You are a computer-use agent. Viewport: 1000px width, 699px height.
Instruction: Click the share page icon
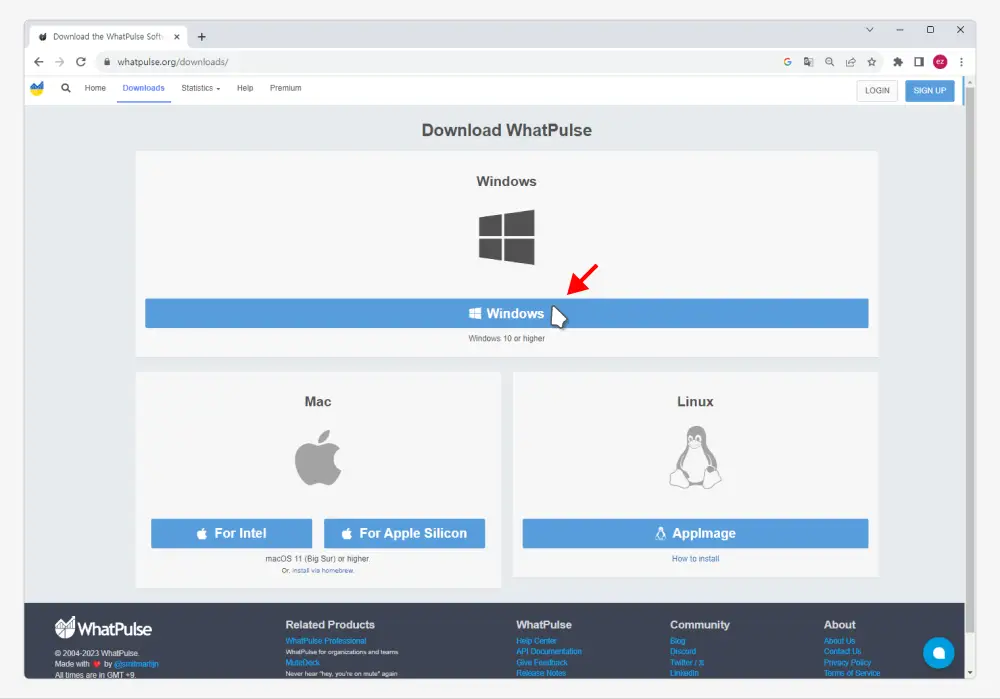coord(851,62)
